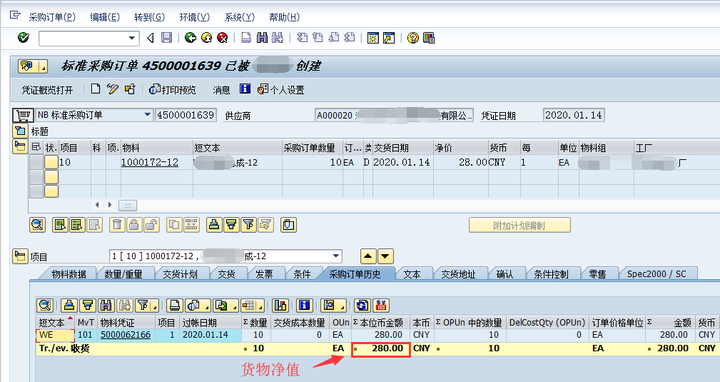
Task: Click the Set filter funnel in the item overview toolbar
Action: (x=249, y=225)
